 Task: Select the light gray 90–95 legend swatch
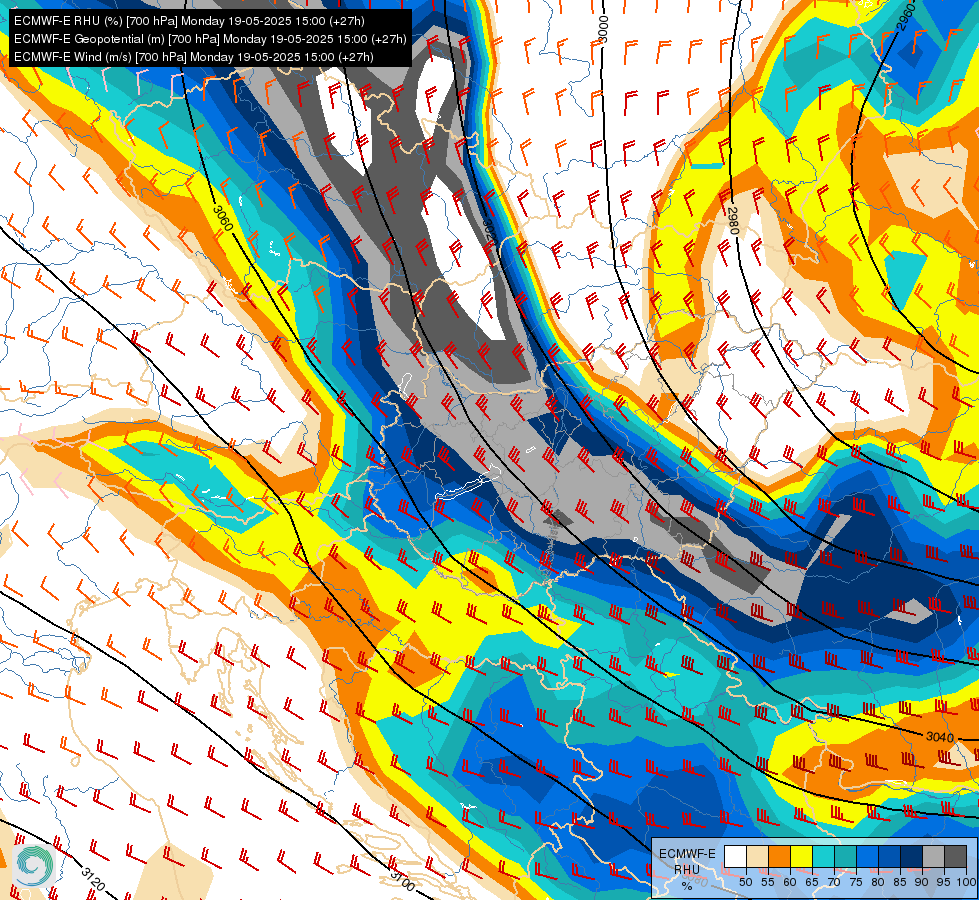[934, 856]
